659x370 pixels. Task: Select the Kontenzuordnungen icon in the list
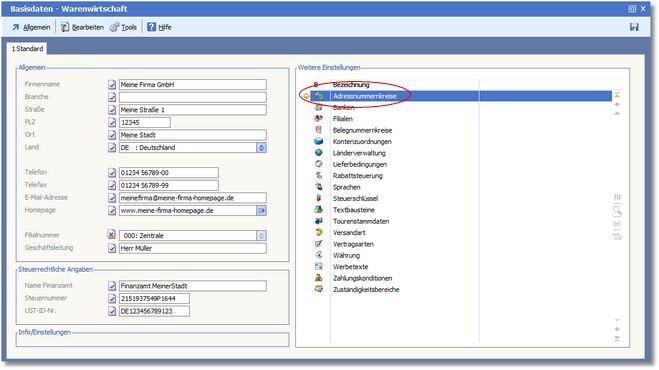pos(319,141)
